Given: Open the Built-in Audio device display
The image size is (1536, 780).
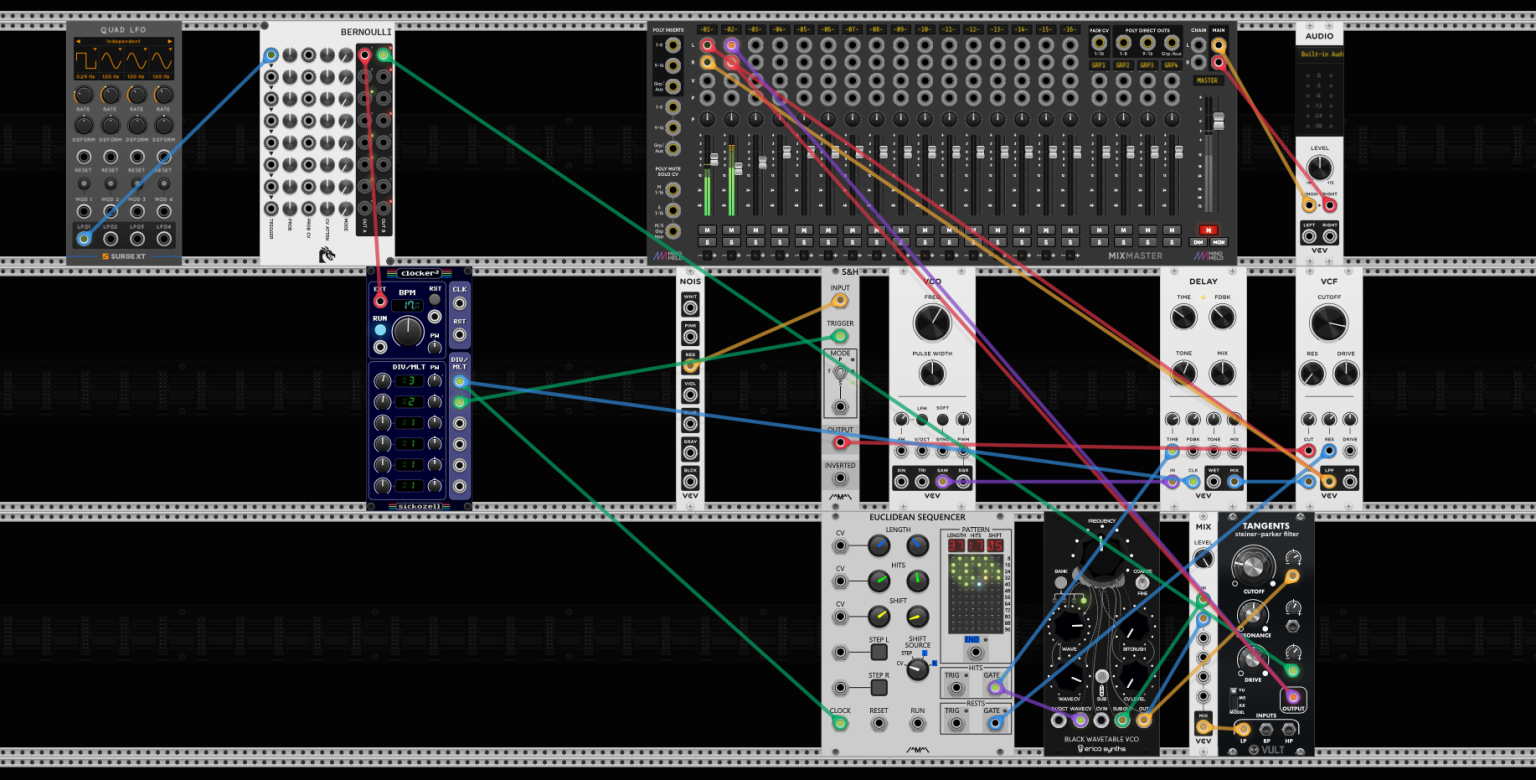Looking at the screenshot, I should coord(1319,55).
